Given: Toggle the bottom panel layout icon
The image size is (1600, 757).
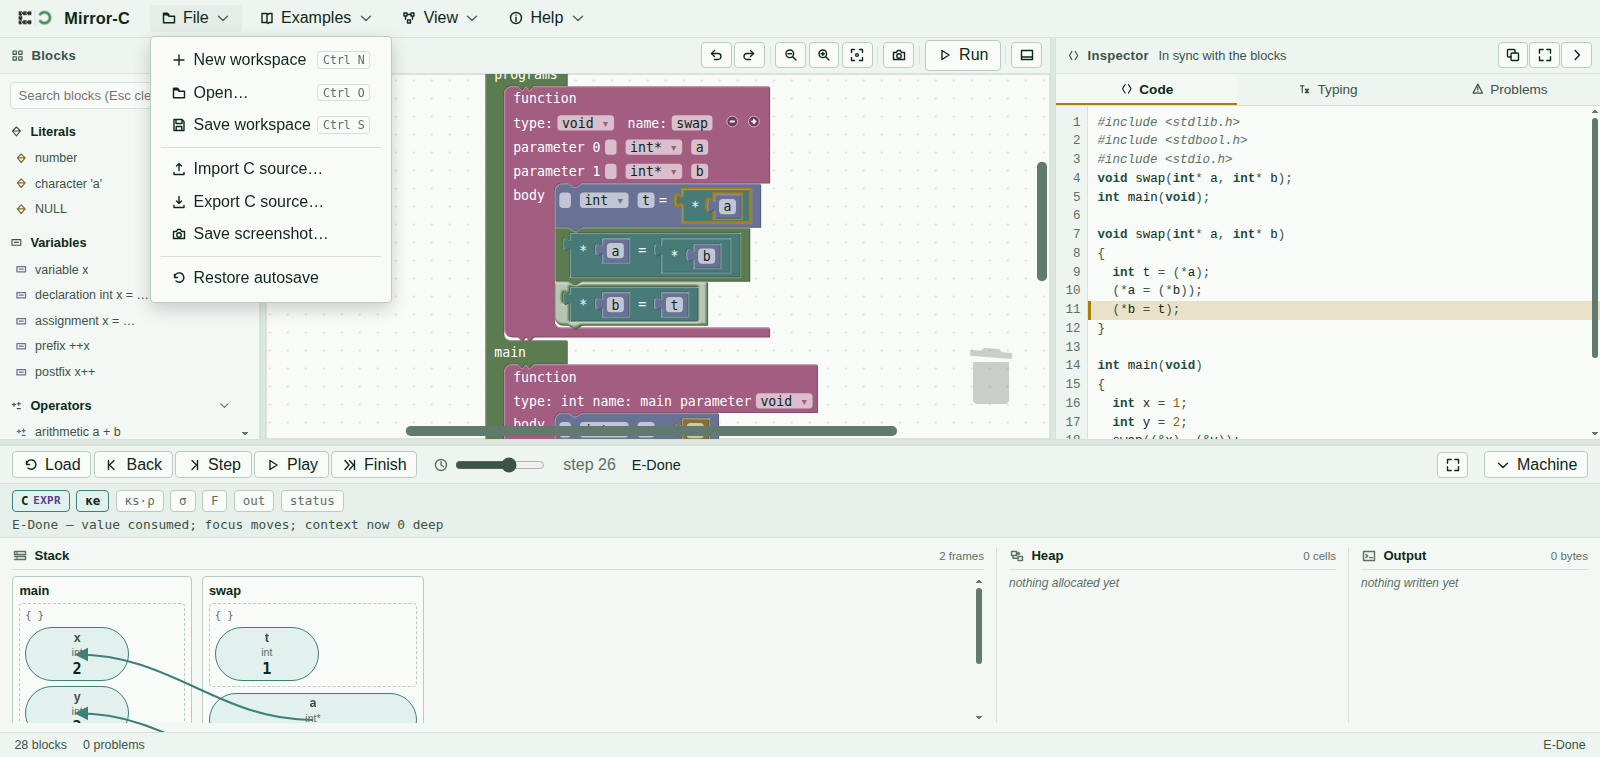Looking at the screenshot, I should tap(1026, 55).
